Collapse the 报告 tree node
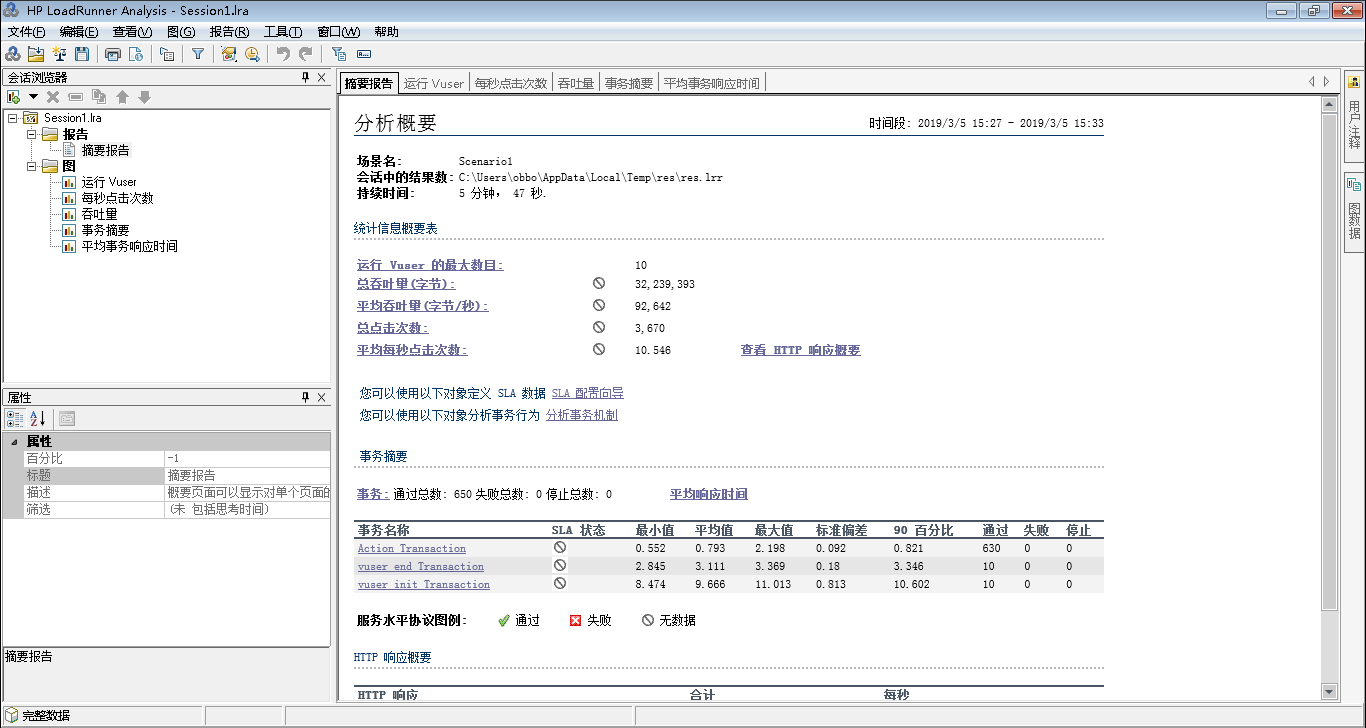The height and width of the screenshot is (728, 1366). click(x=31, y=134)
